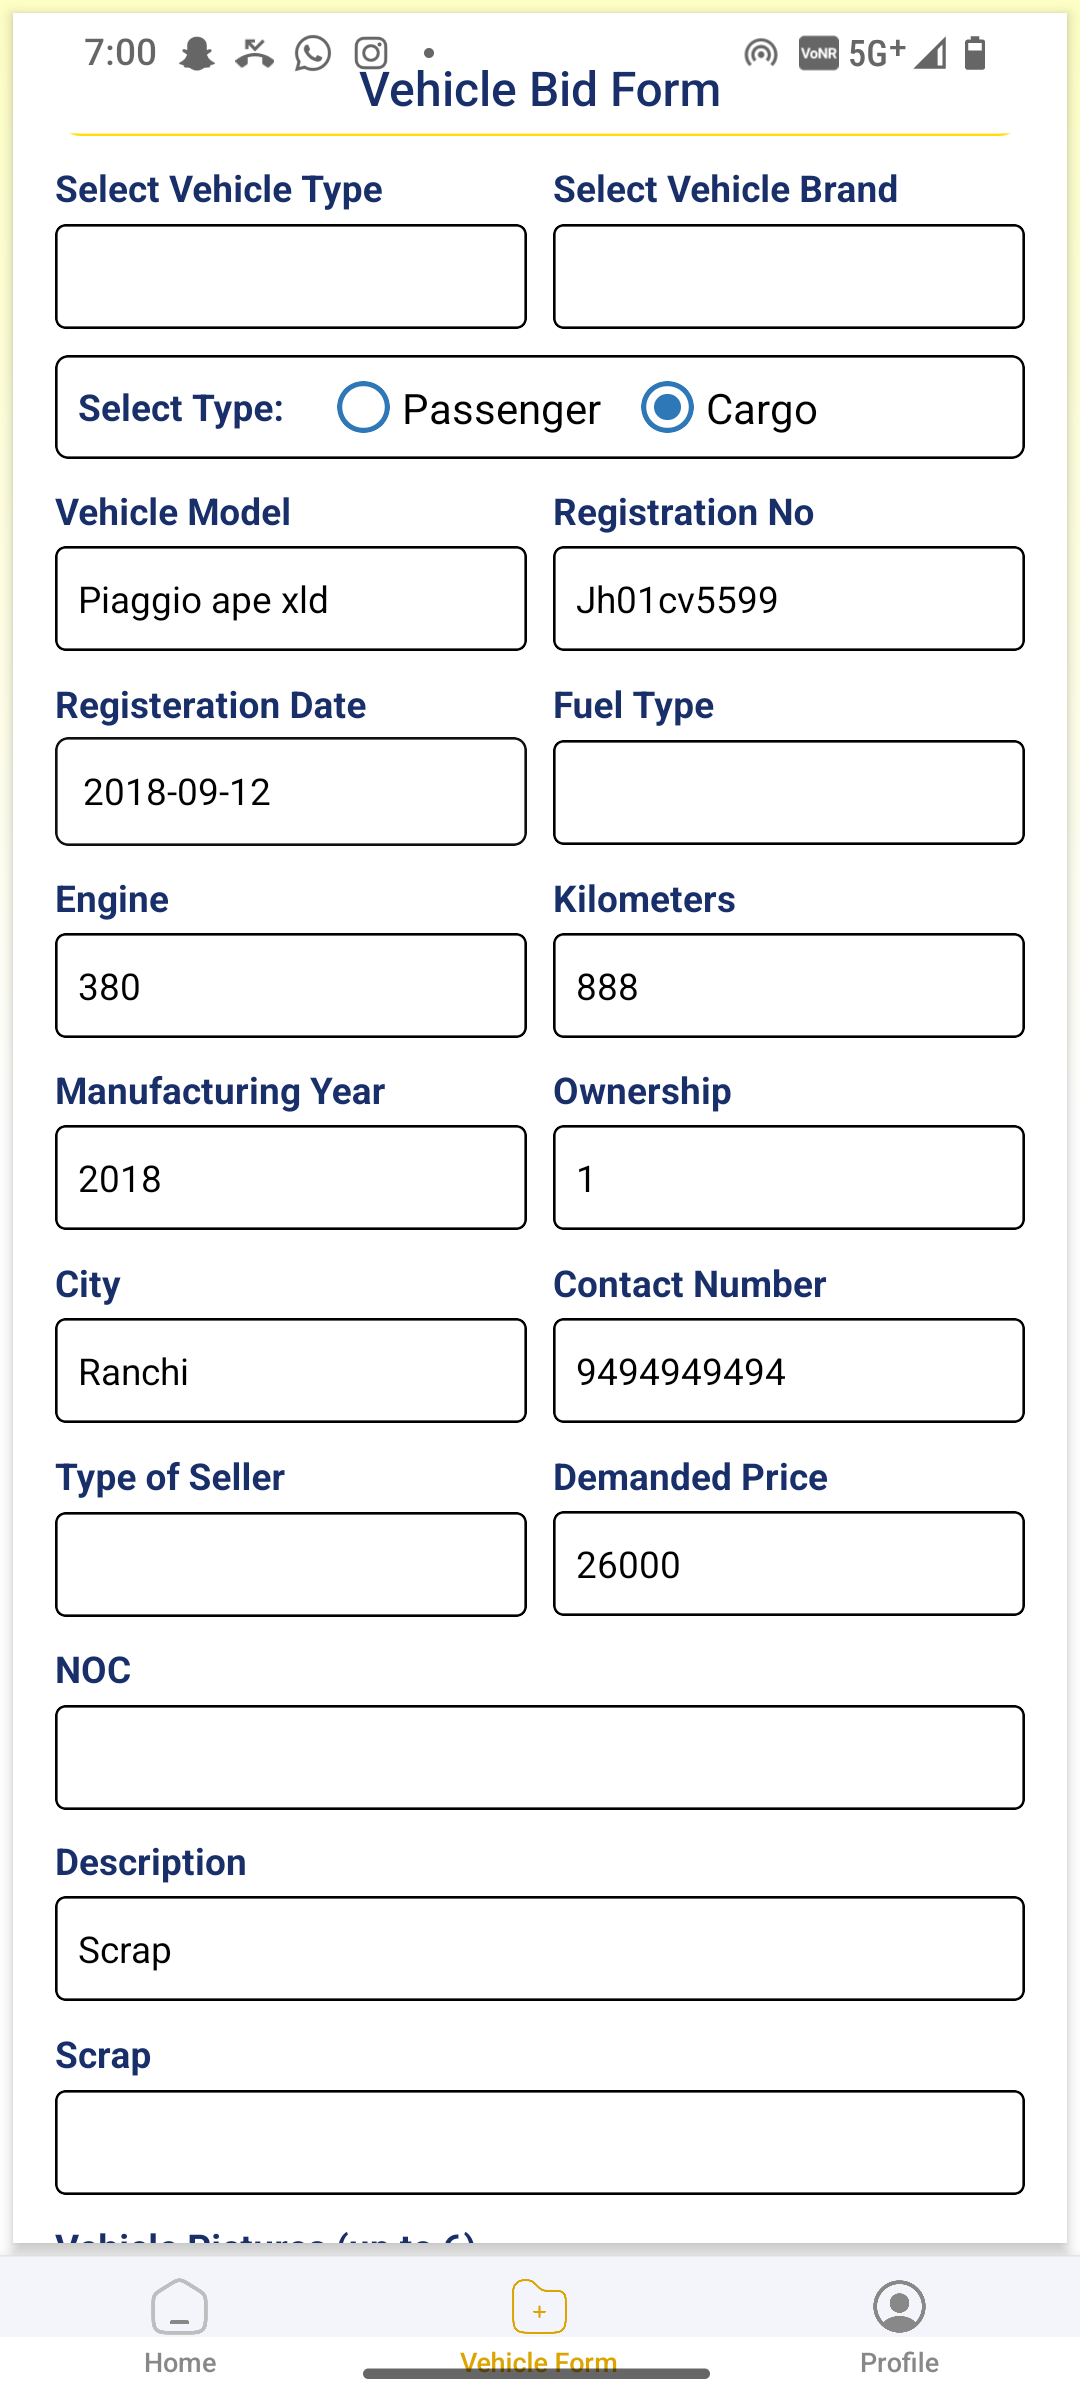
Task: Open the Select Vehicle Brand dropdown
Action: pyautogui.click(x=789, y=277)
